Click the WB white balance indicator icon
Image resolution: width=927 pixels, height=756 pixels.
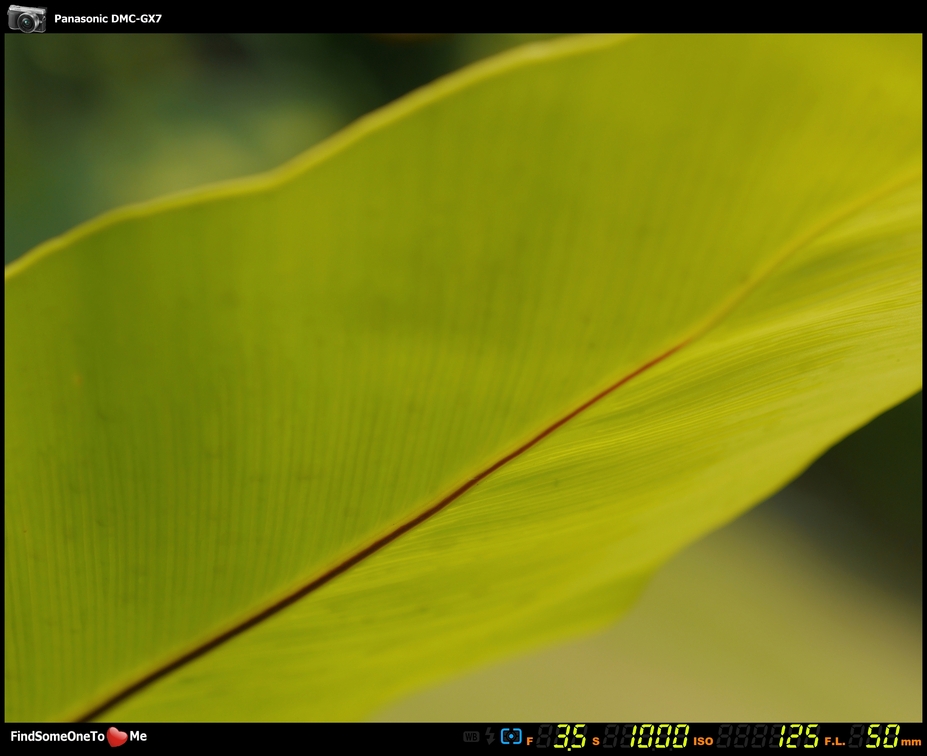[x=471, y=736]
